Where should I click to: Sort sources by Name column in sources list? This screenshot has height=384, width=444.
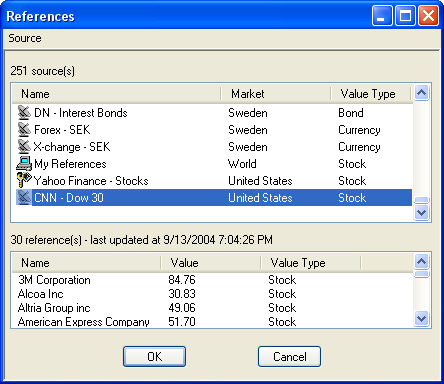click(117, 94)
